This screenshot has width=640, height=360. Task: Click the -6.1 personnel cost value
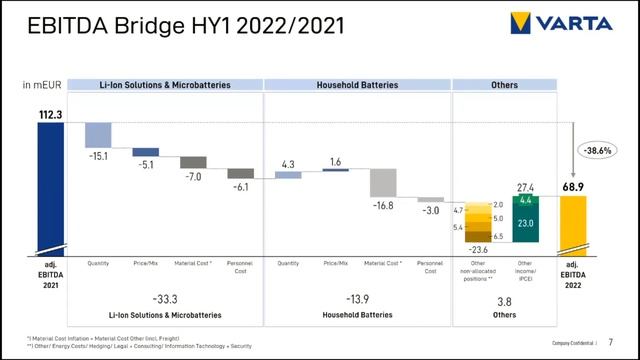[x=240, y=187]
